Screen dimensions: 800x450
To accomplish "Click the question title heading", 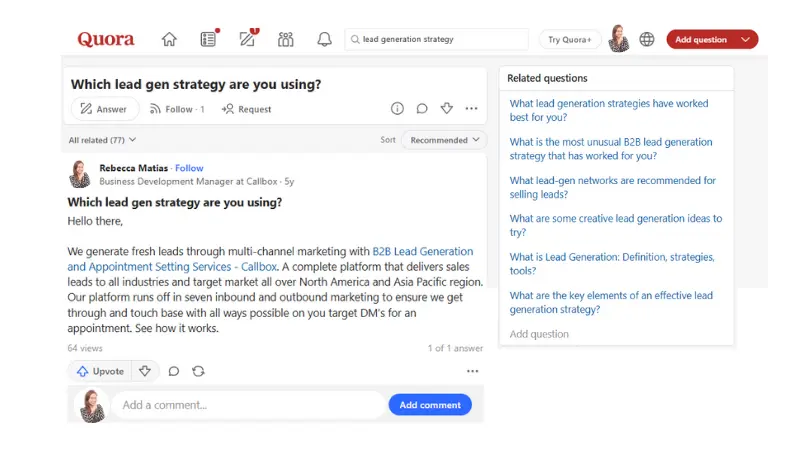I will tap(196, 84).
